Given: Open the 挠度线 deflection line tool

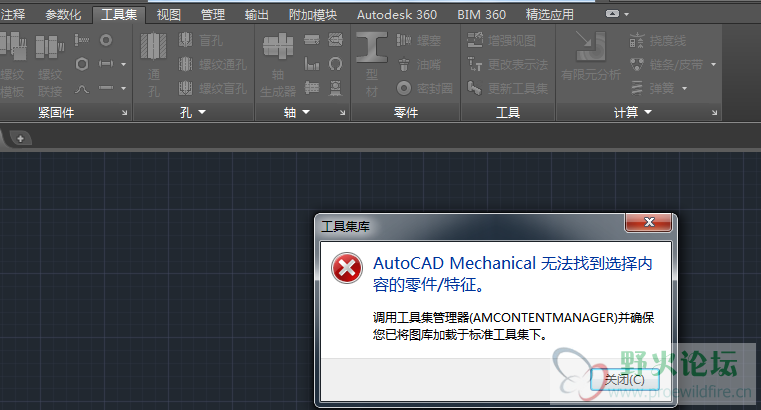Looking at the screenshot, I should click(x=658, y=40).
